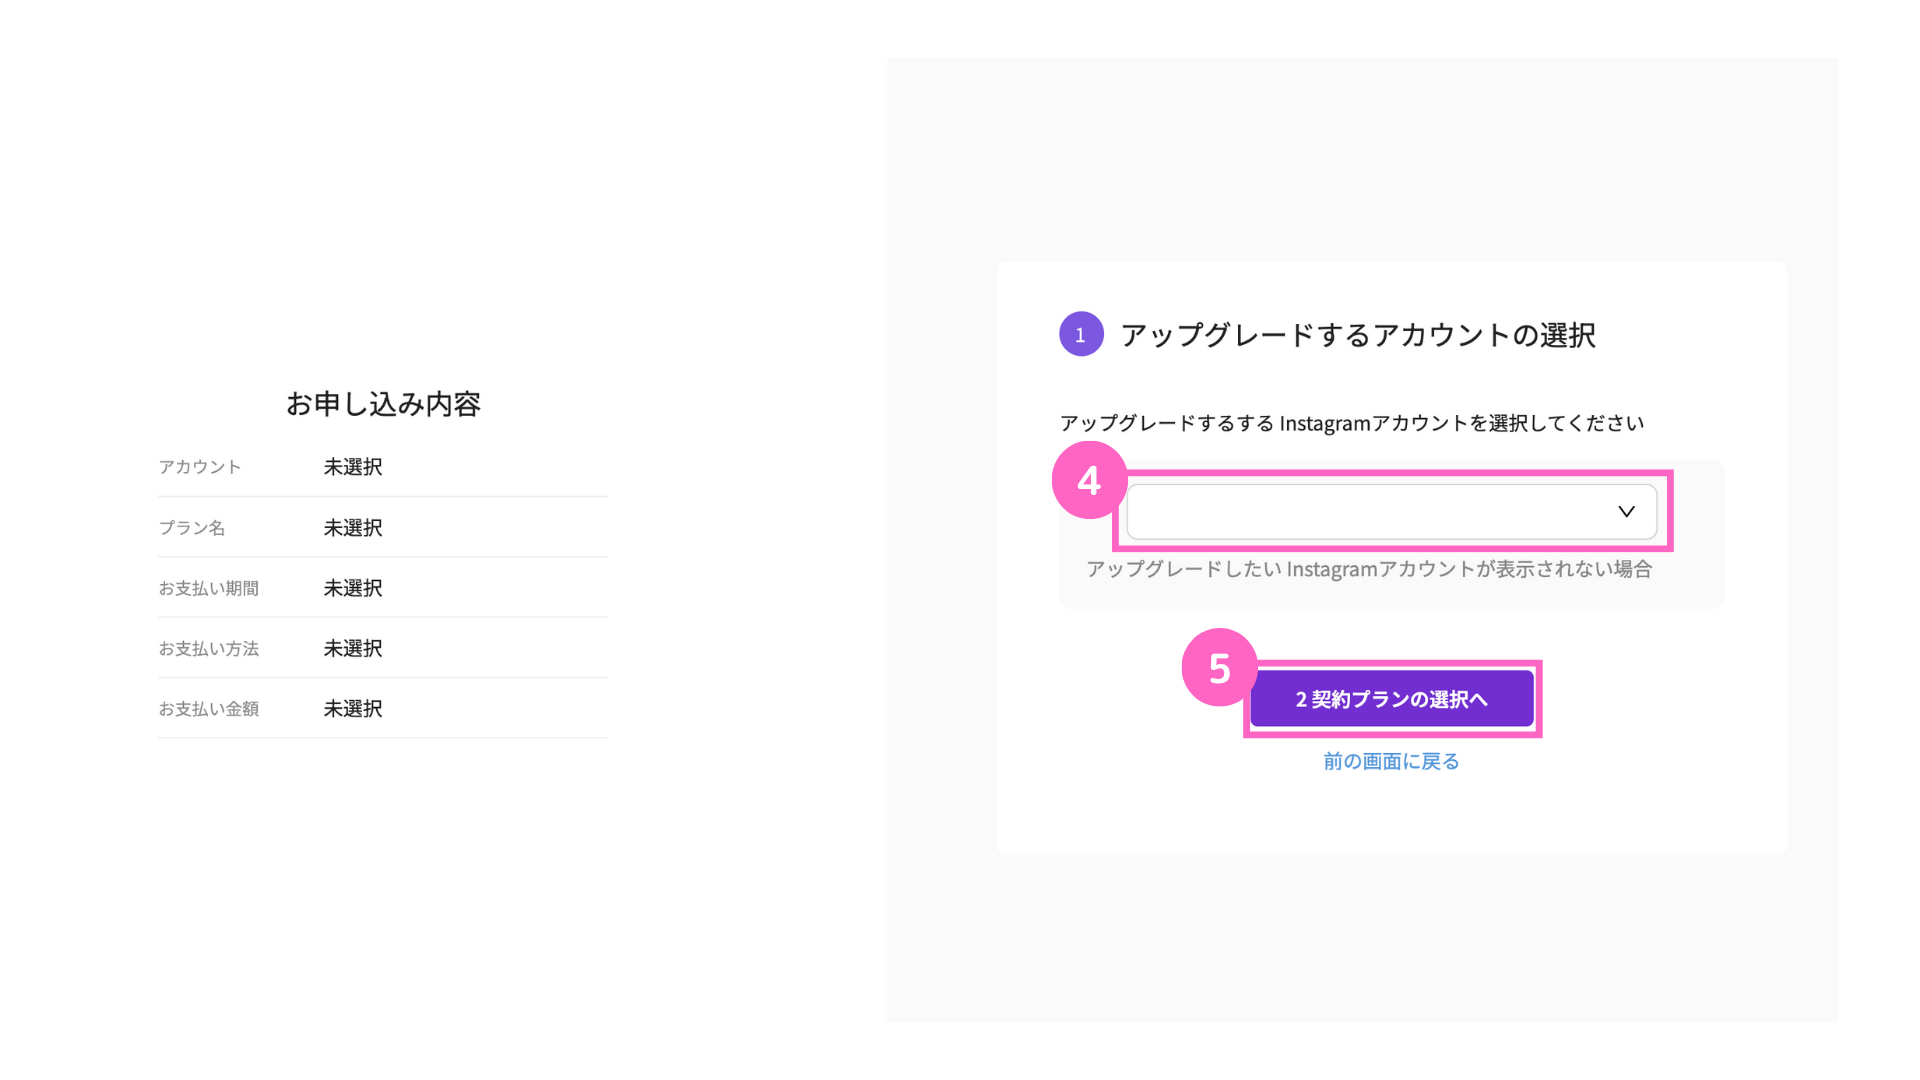Viewport: 1920px width, 1080px height.
Task: Expand the Instagram account dropdown chevron arrow
Action: [x=1626, y=512]
